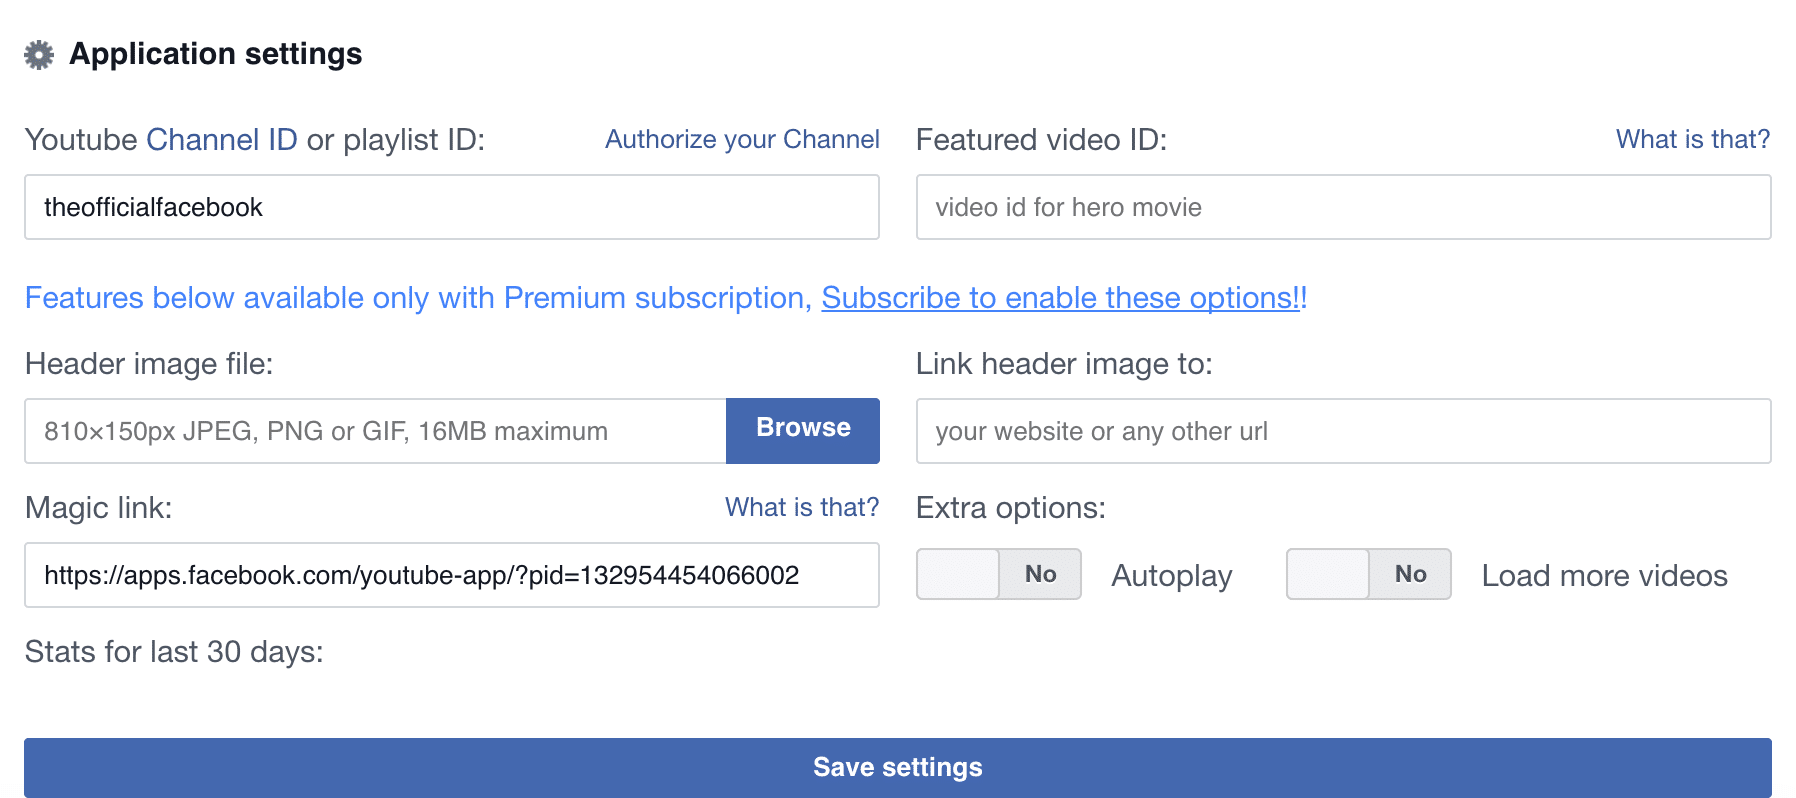Toggle the Autoplay switch

(998, 574)
